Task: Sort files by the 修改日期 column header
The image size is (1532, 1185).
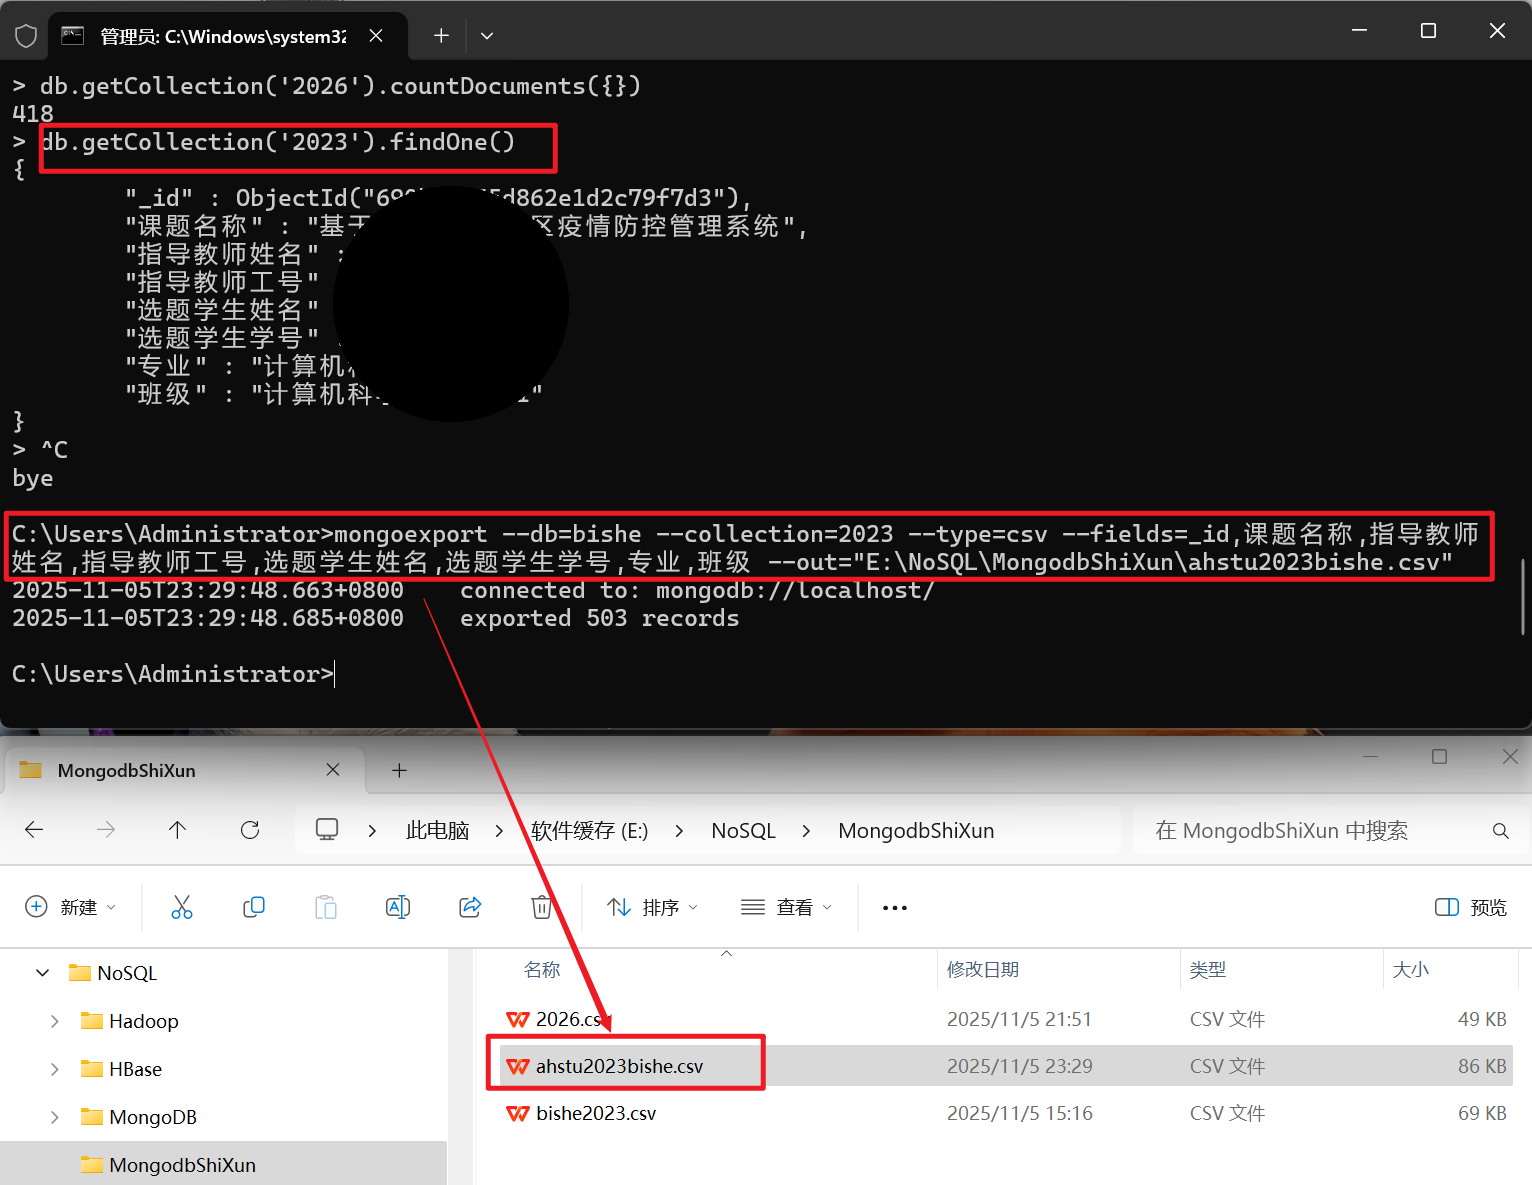Action: click(983, 969)
